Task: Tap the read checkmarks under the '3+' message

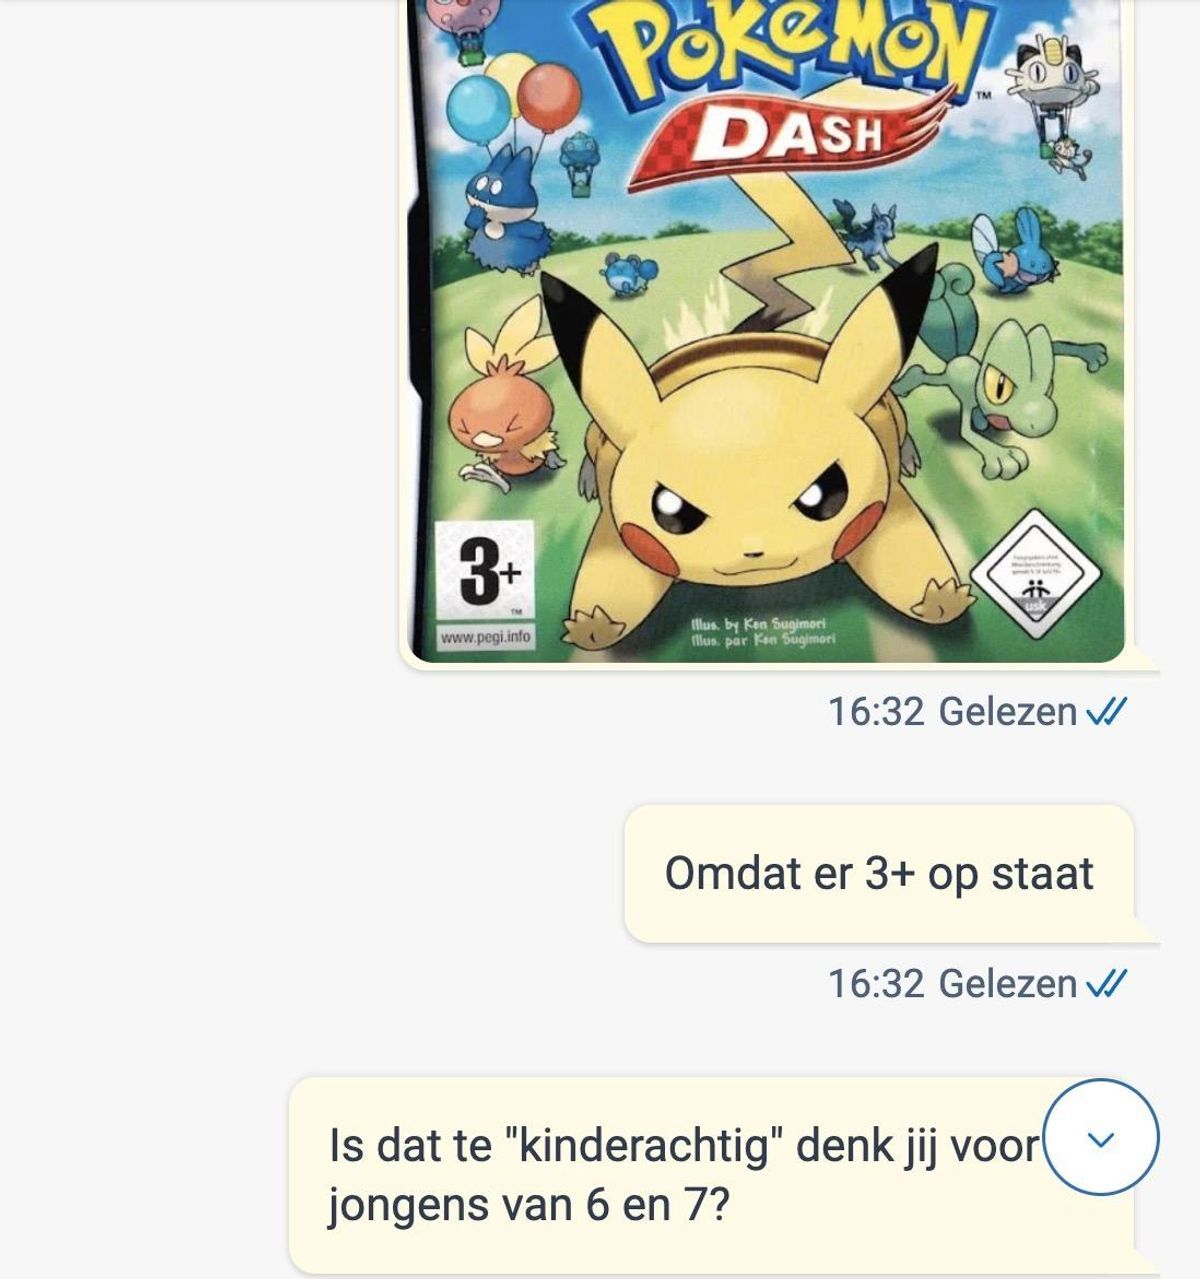Action: pos(1106,984)
